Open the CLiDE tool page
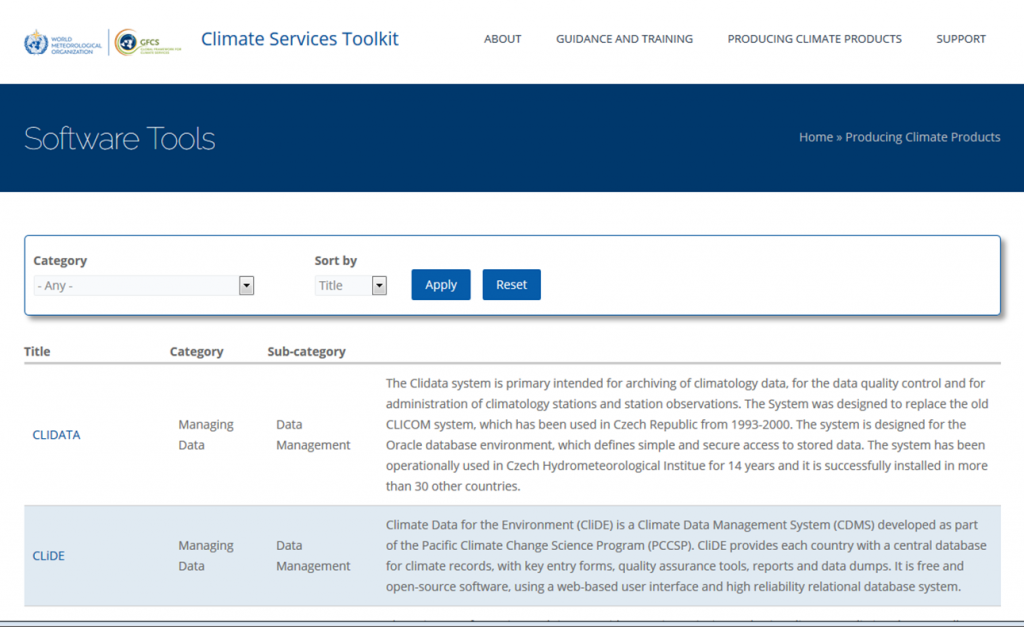This screenshot has width=1024, height=627. point(48,556)
